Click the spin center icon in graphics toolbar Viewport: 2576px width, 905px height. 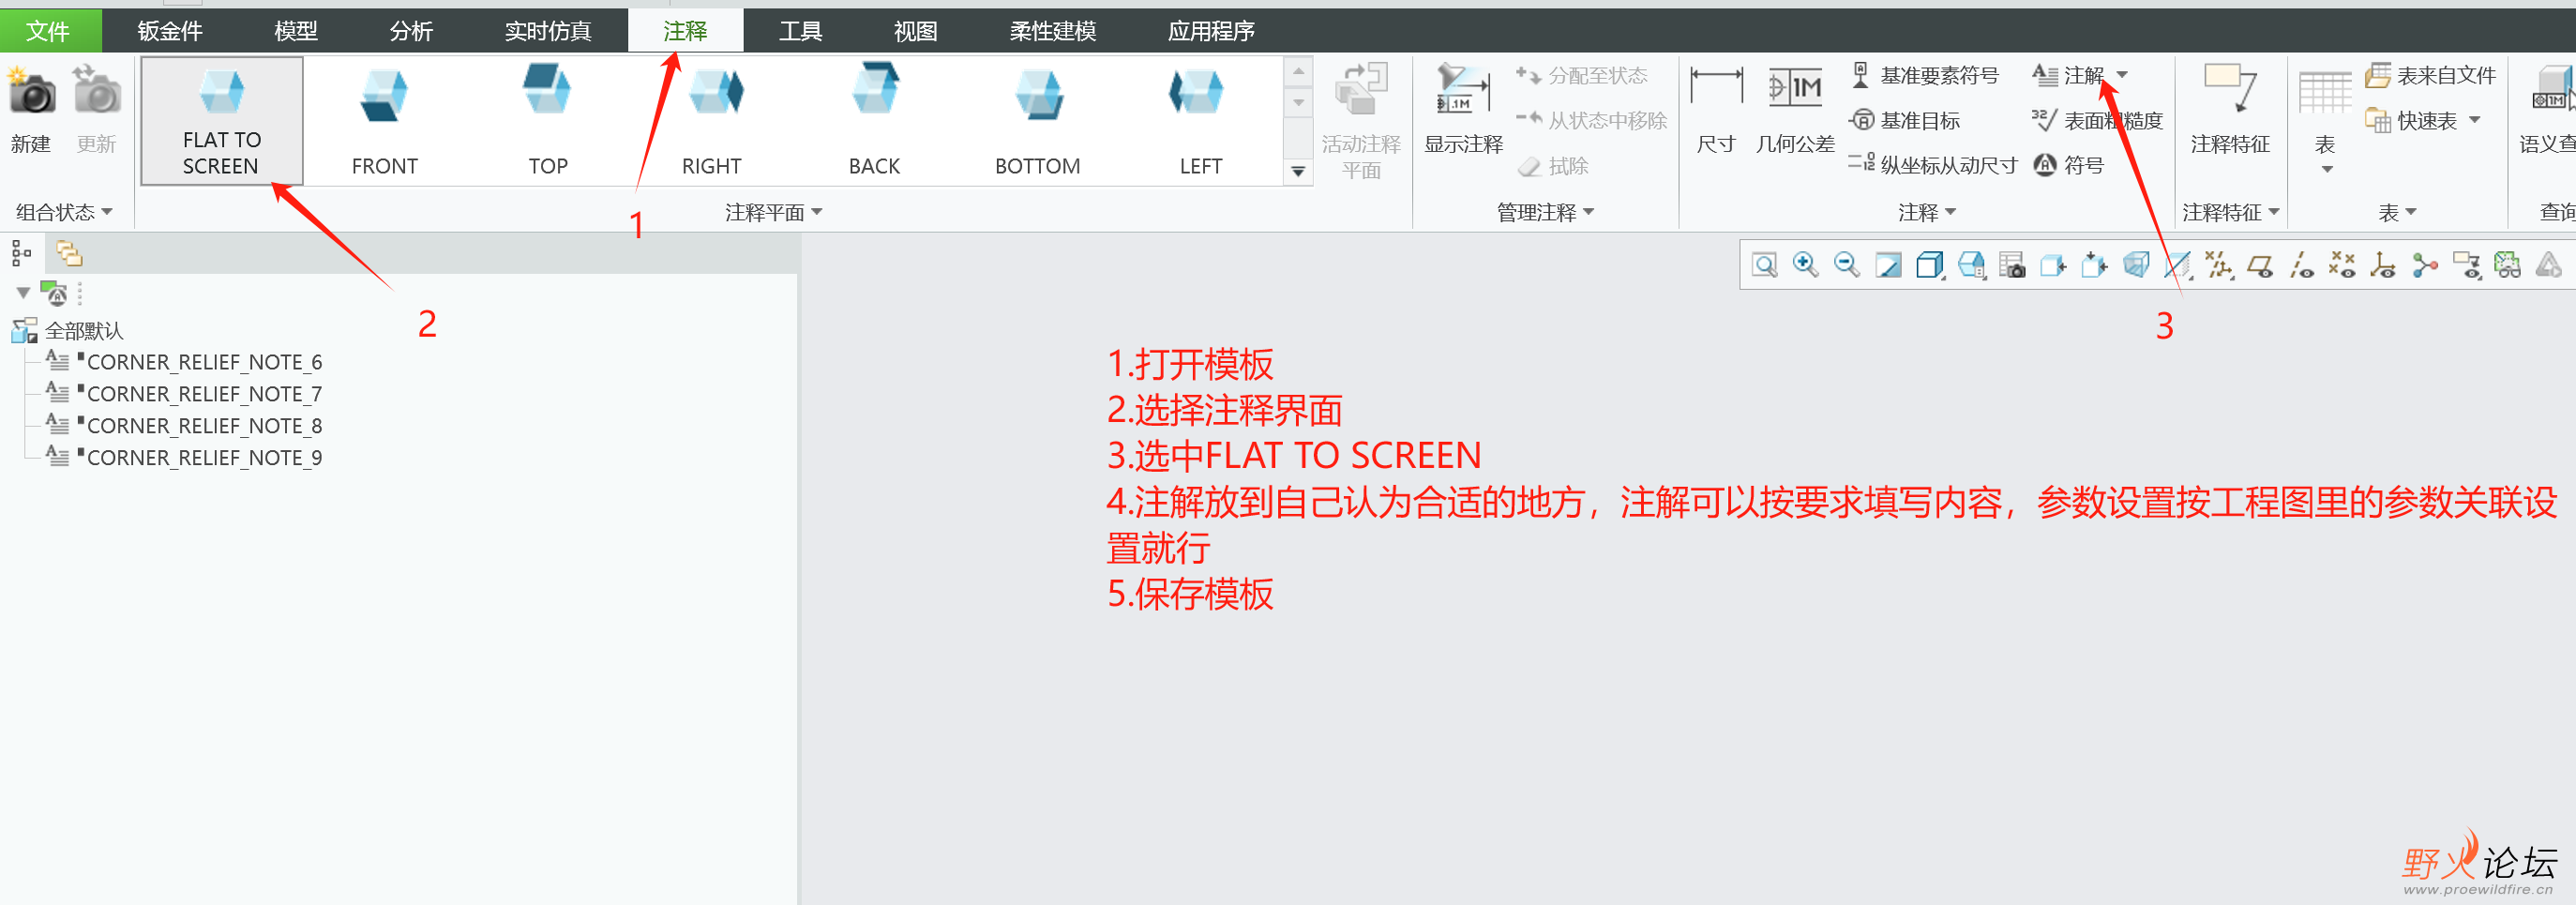[x=2424, y=265]
